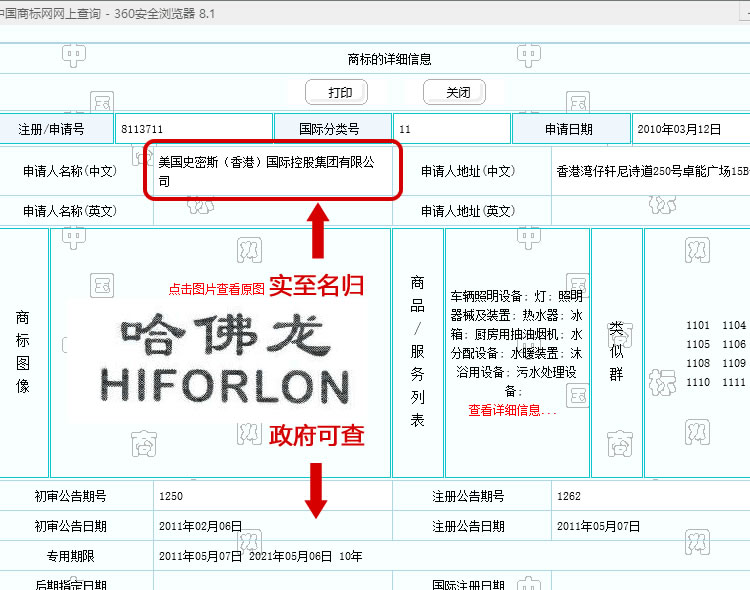The image size is (750, 590).
Task: Select similar group code 1106
Action: 734,344
